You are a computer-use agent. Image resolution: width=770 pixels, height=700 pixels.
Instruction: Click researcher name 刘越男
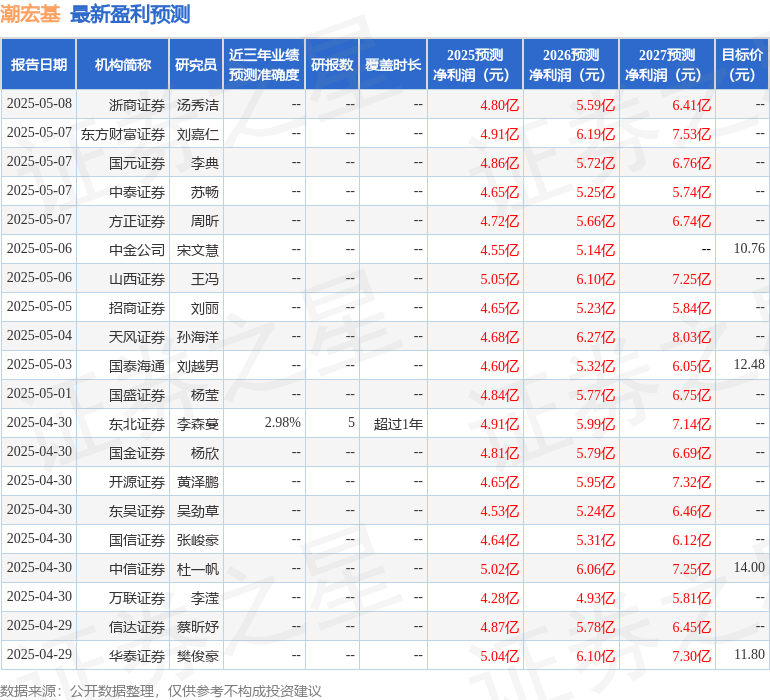tap(197, 366)
